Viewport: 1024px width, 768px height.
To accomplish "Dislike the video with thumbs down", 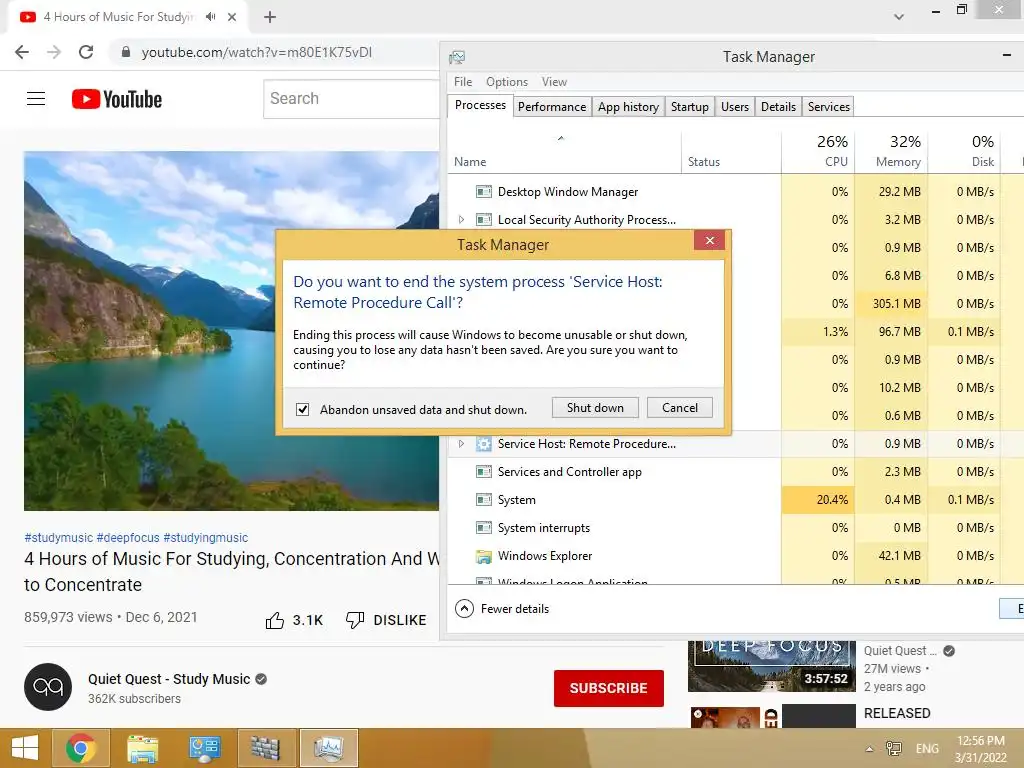I will click(x=355, y=620).
